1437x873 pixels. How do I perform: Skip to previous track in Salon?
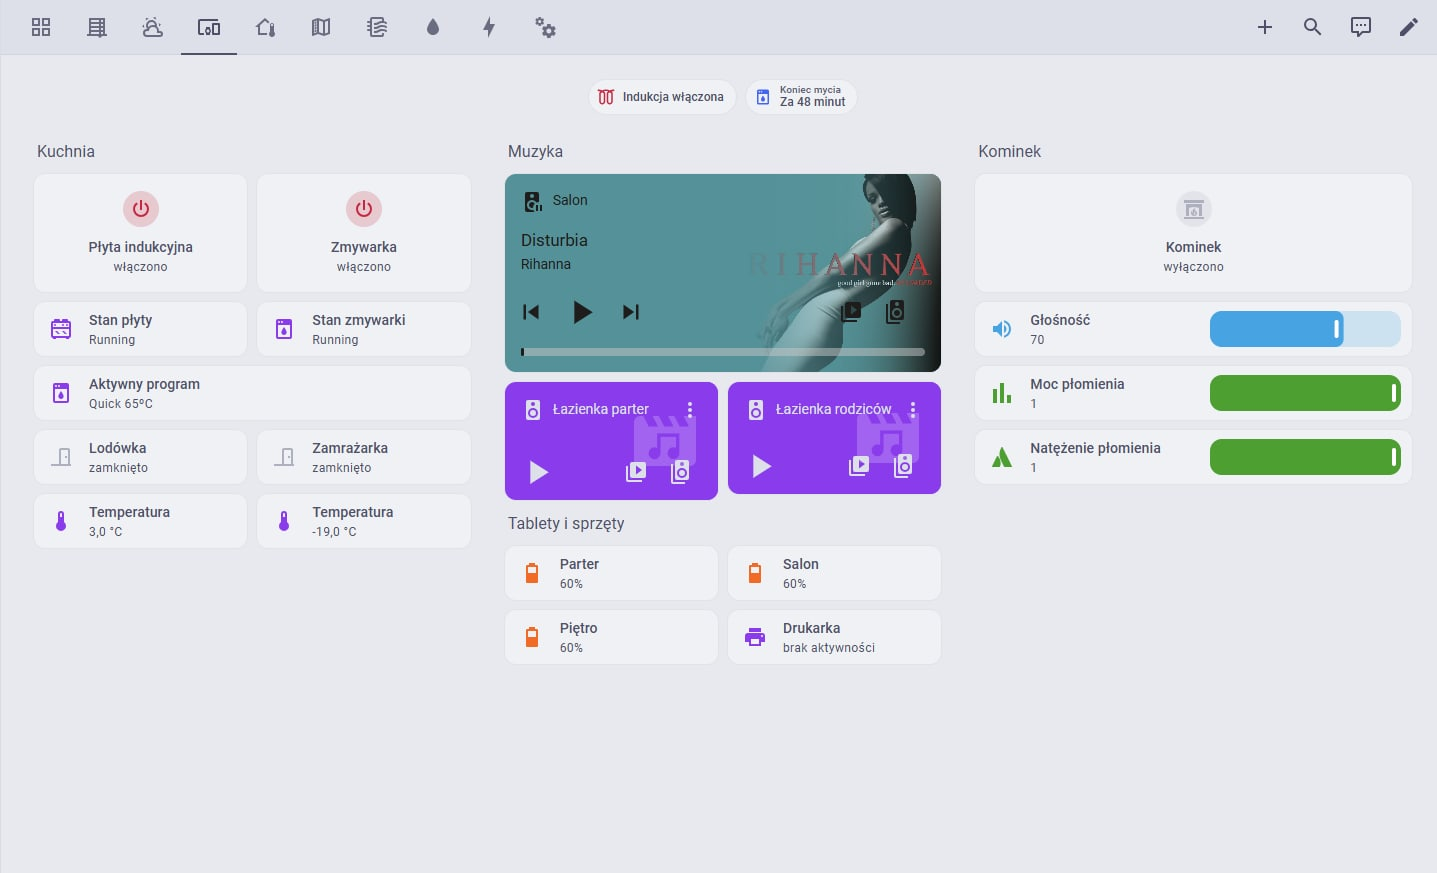click(531, 312)
